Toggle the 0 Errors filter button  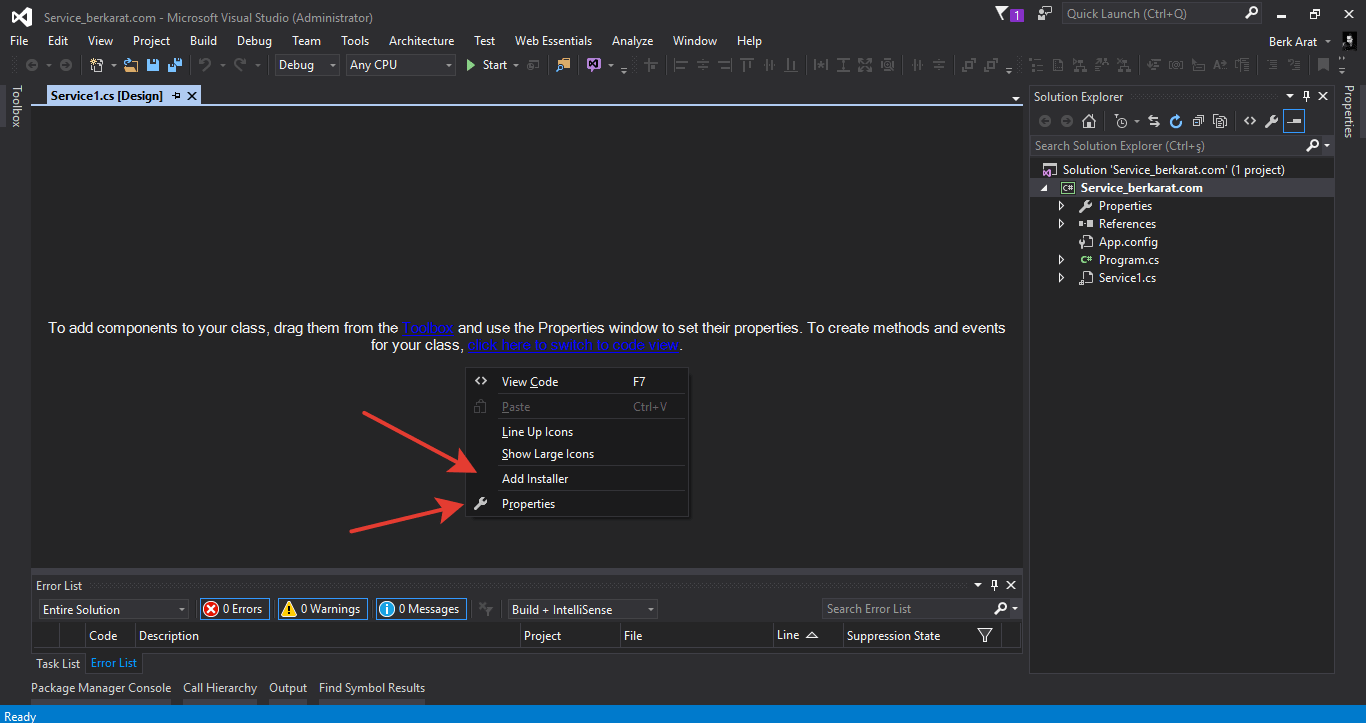click(235, 609)
